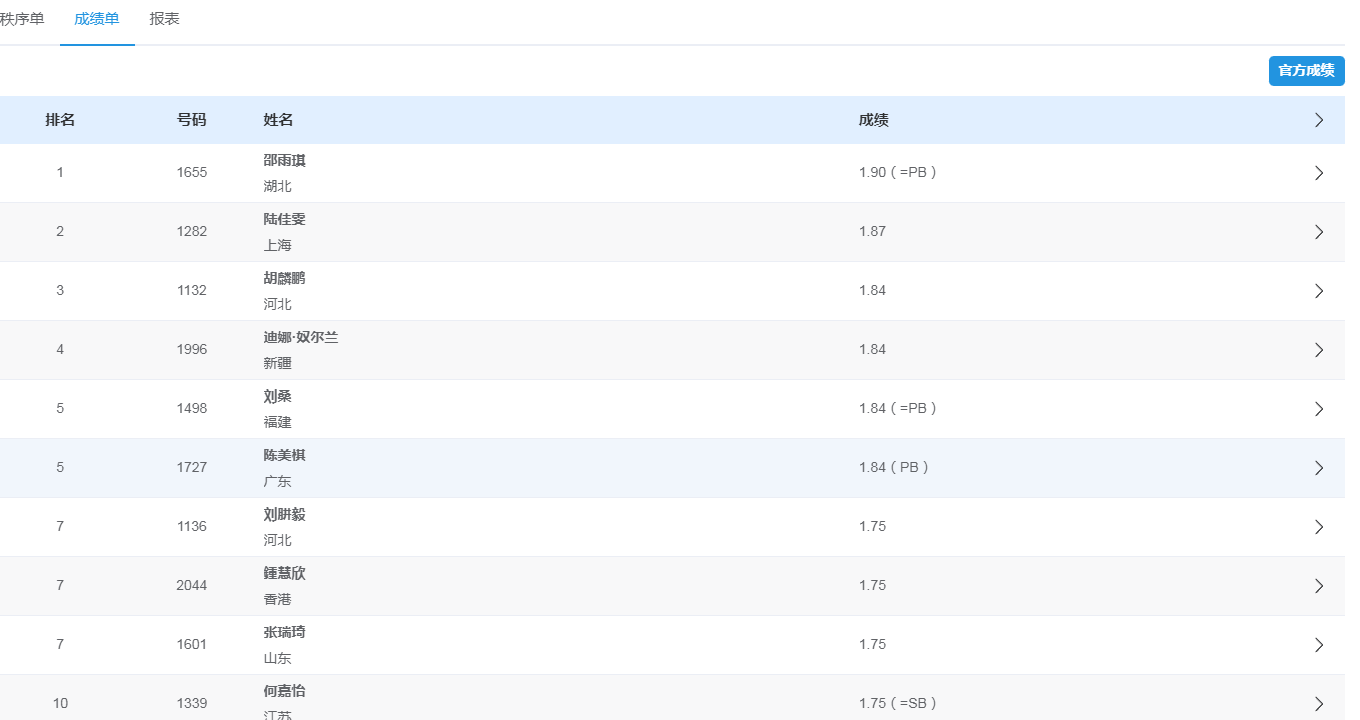Select athlete name 刘肼毅
The height and width of the screenshot is (720, 1360).
pyautogui.click(x=285, y=515)
